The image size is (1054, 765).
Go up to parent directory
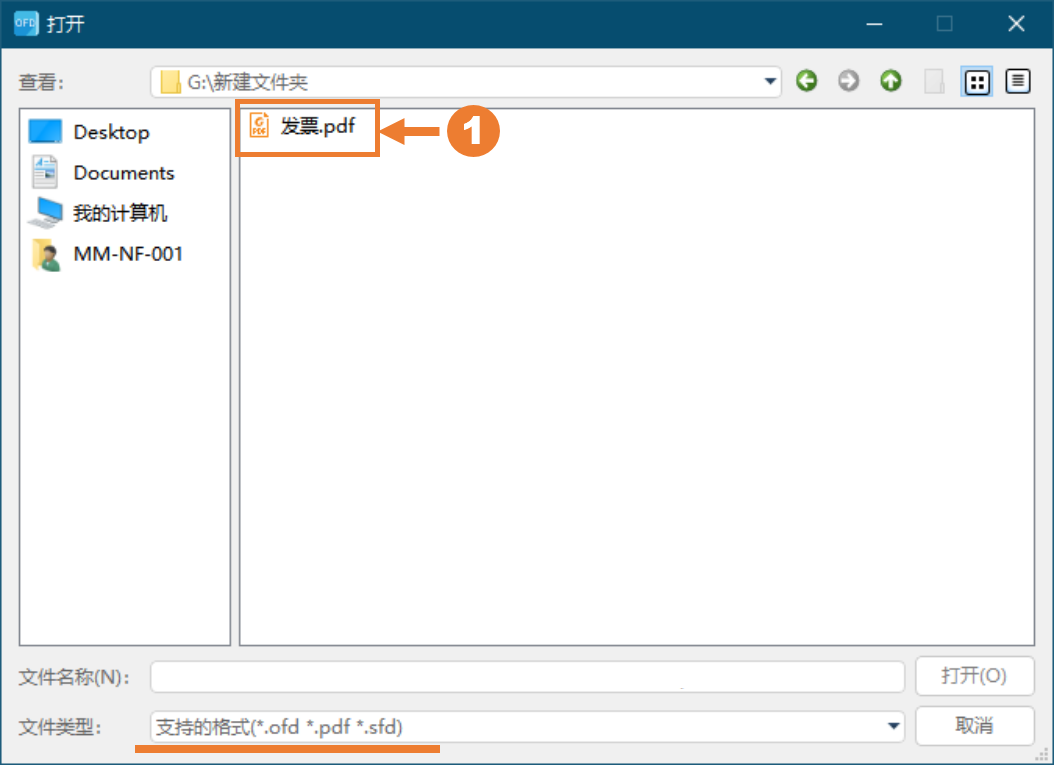click(891, 81)
